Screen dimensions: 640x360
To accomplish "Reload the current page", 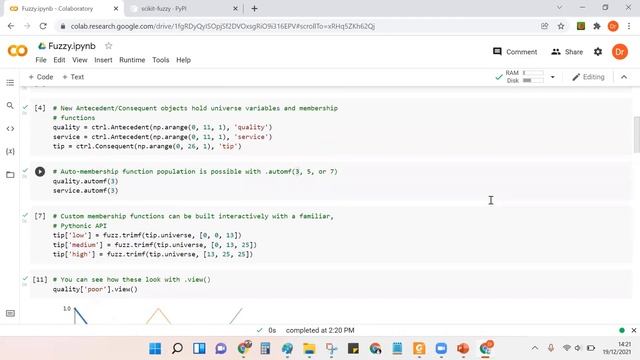I will click(x=43, y=26).
